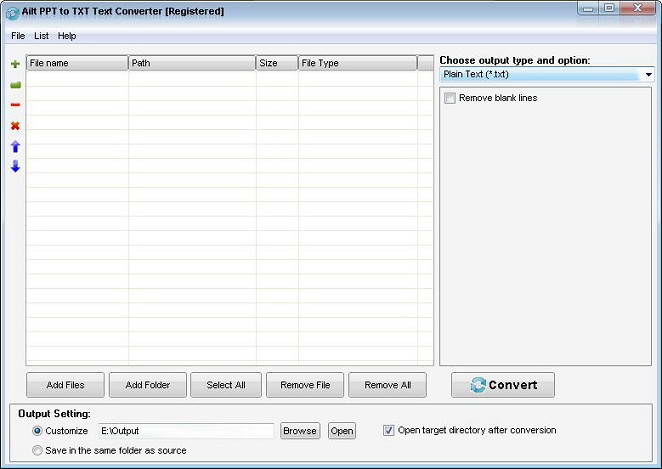This screenshot has width=662, height=469.
Task: Click the green add folder sidebar icon
Action: point(15,85)
